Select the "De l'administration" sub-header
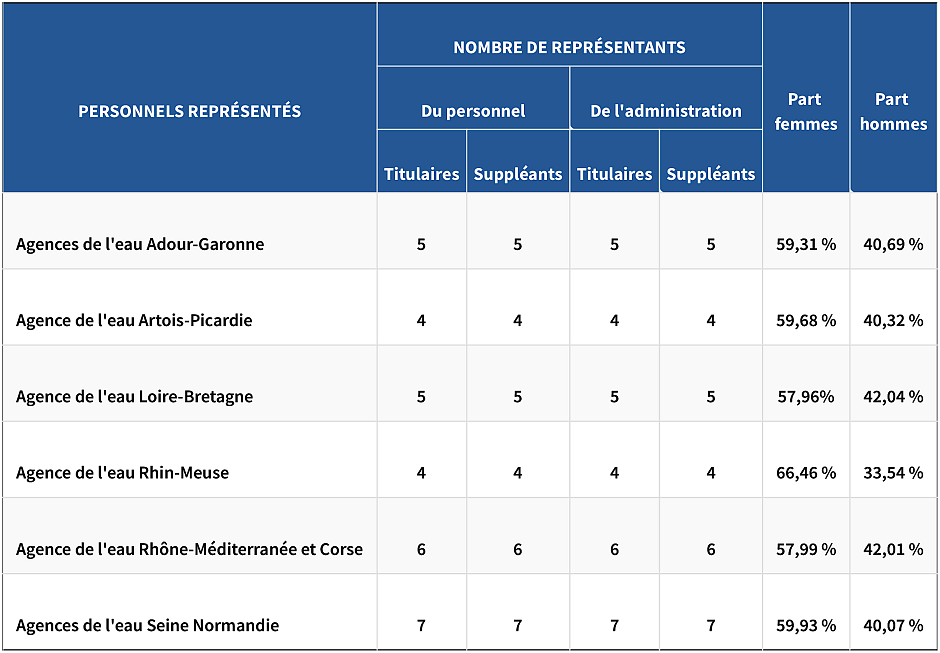The height and width of the screenshot is (653, 940). click(x=666, y=111)
